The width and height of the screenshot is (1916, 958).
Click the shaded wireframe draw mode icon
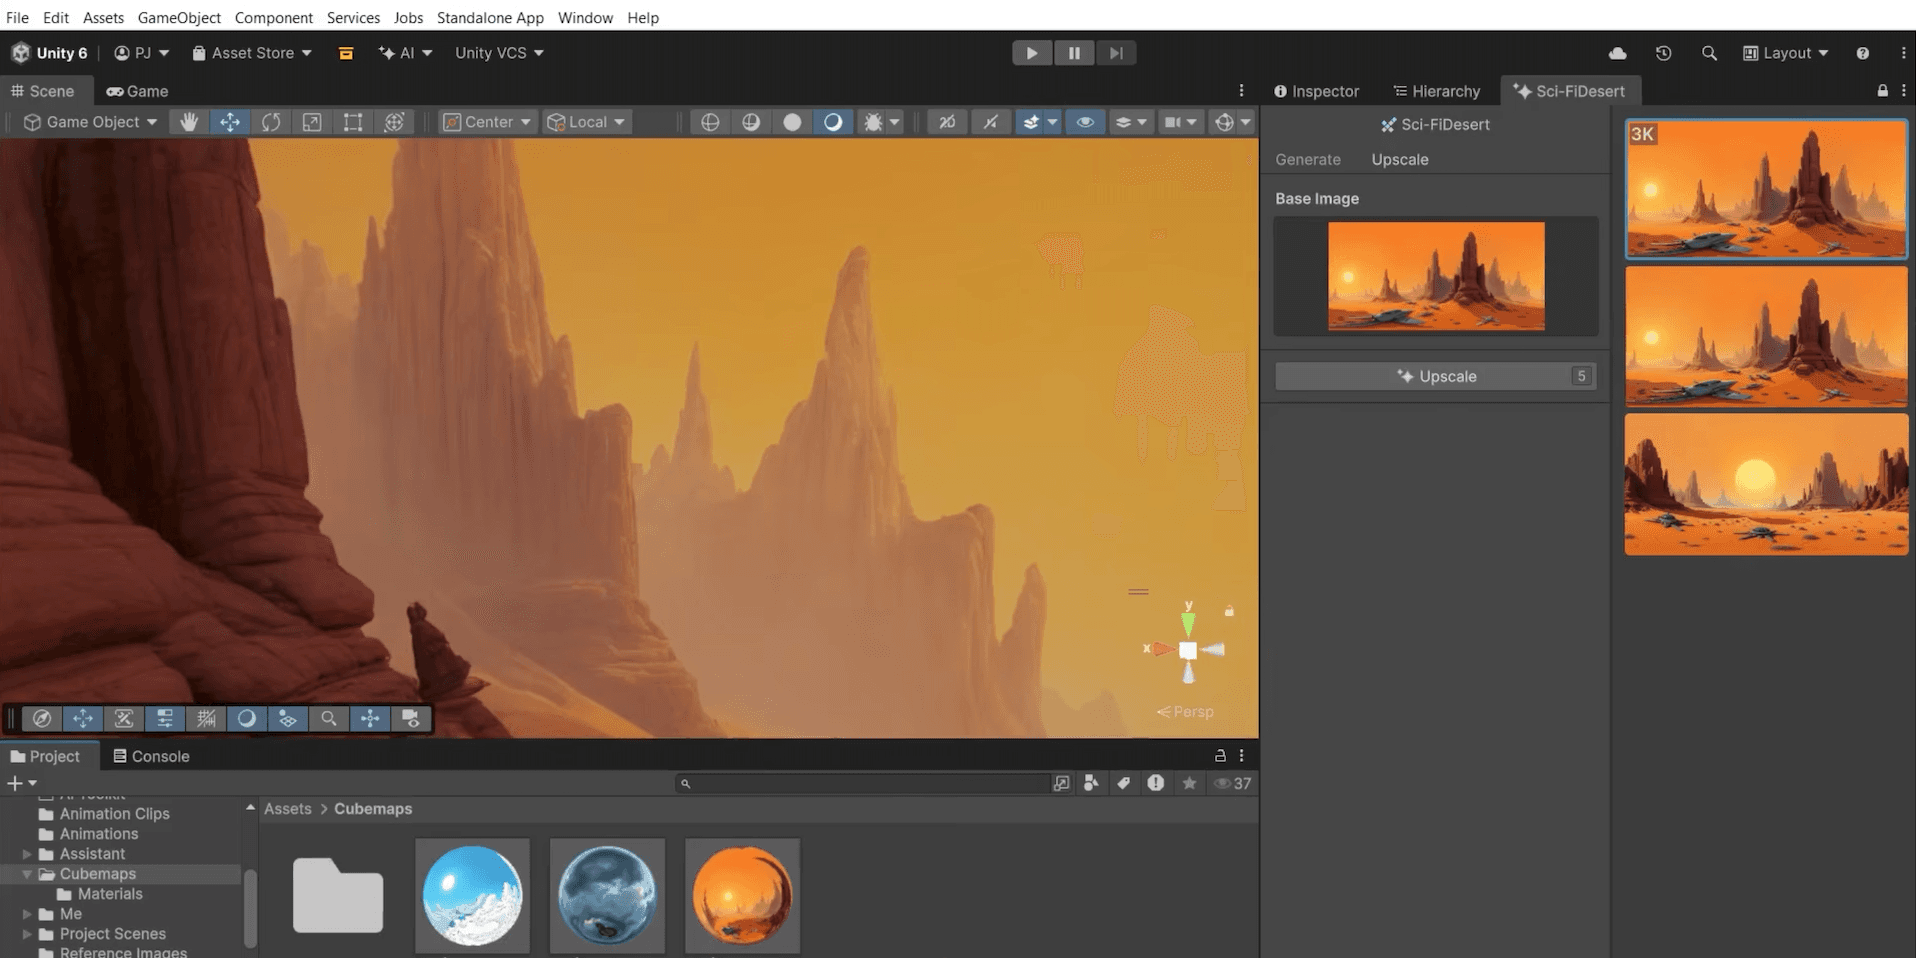tap(751, 122)
